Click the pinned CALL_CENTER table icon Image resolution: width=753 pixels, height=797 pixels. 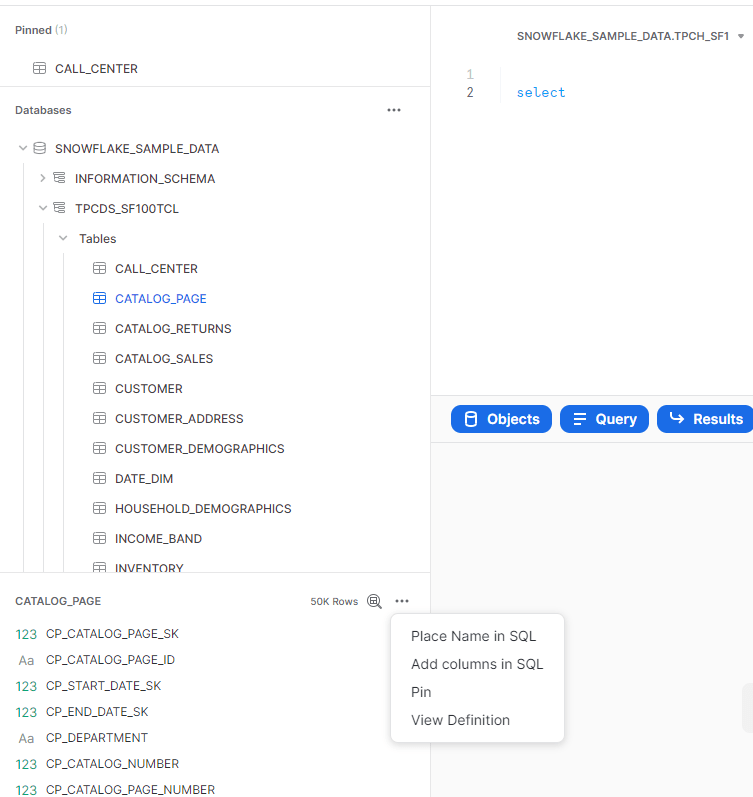(39, 69)
